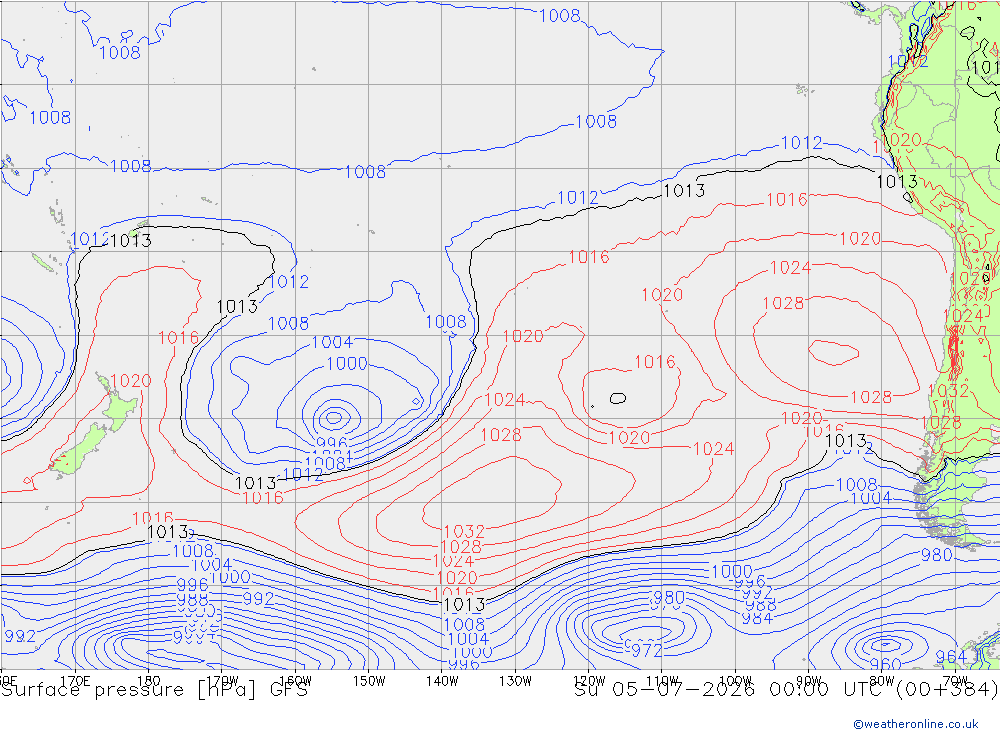Image resolution: width=1000 pixels, height=733 pixels.
Task: Select the 140W longitude label
Action: (442, 681)
